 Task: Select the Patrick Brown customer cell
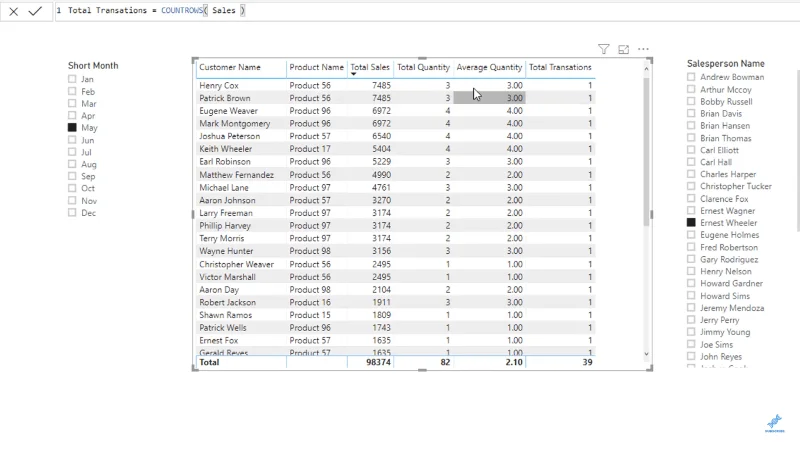tap(224, 98)
